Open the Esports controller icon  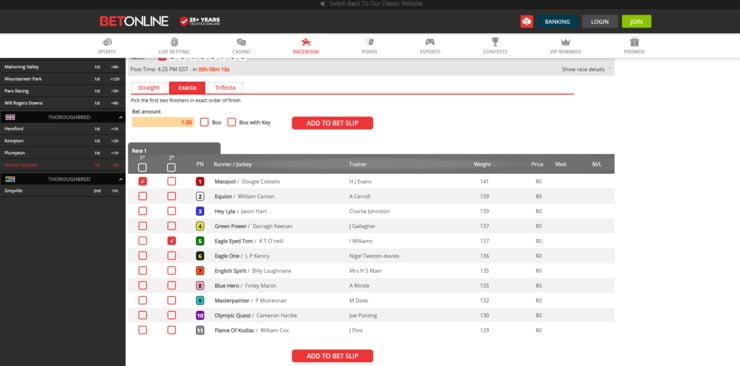(x=430, y=42)
